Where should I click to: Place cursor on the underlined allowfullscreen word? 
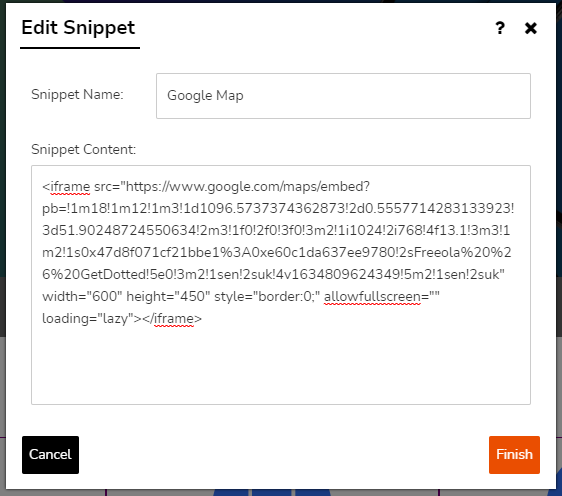pos(372,297)
